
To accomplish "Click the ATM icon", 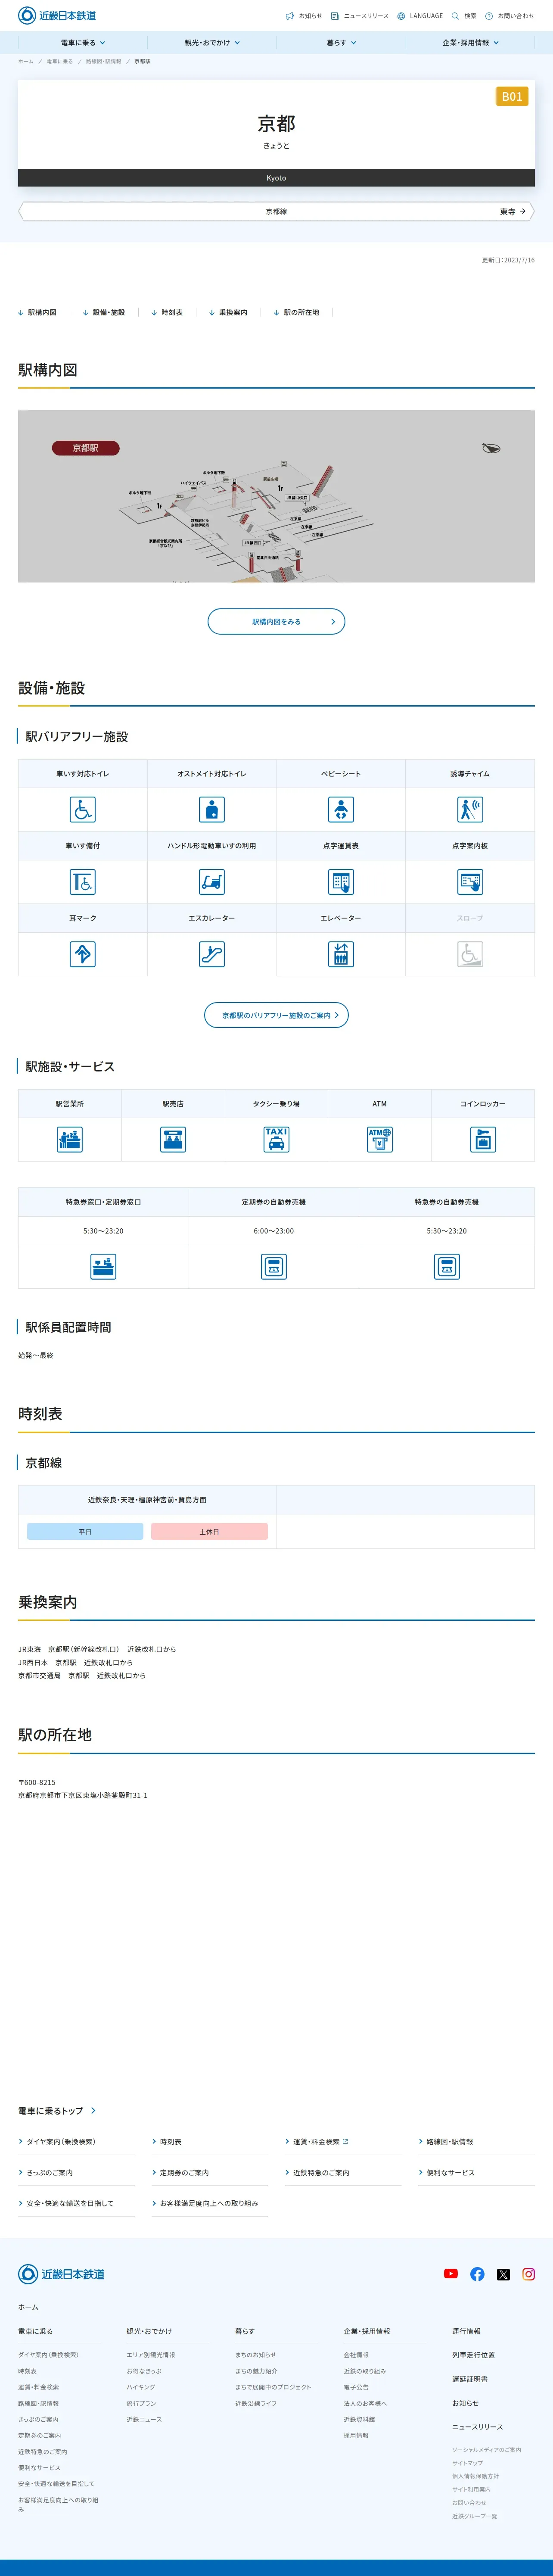I will [380, 1139].
